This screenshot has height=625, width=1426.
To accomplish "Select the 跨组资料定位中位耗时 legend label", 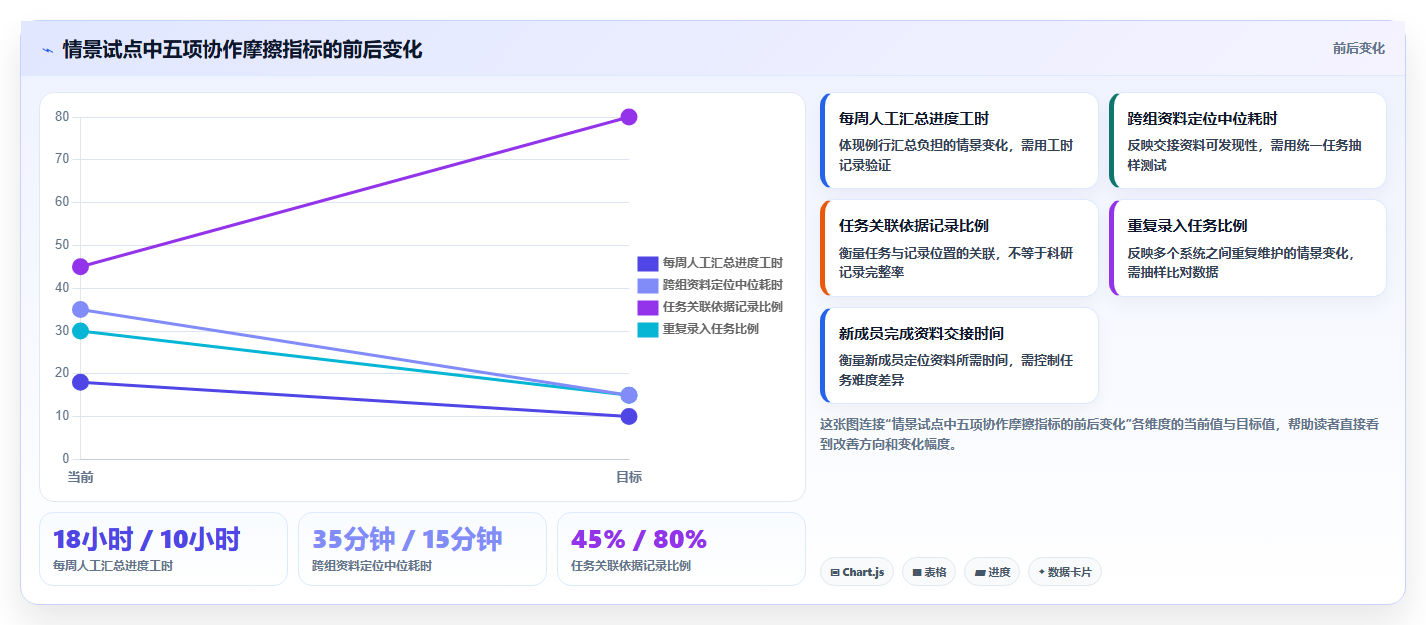I will tap(722, 285).
